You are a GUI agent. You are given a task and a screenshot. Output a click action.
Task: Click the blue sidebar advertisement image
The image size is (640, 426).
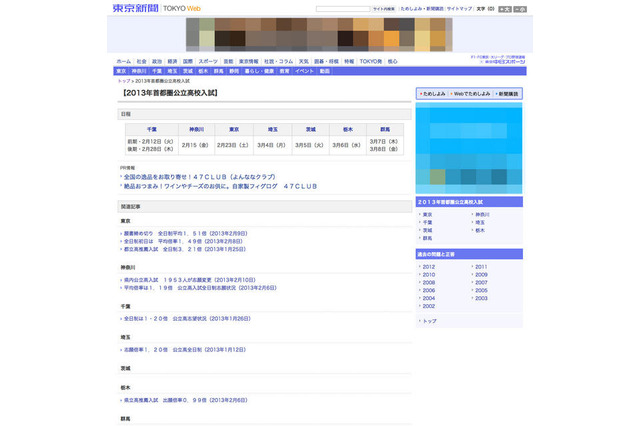coord(469,148)
